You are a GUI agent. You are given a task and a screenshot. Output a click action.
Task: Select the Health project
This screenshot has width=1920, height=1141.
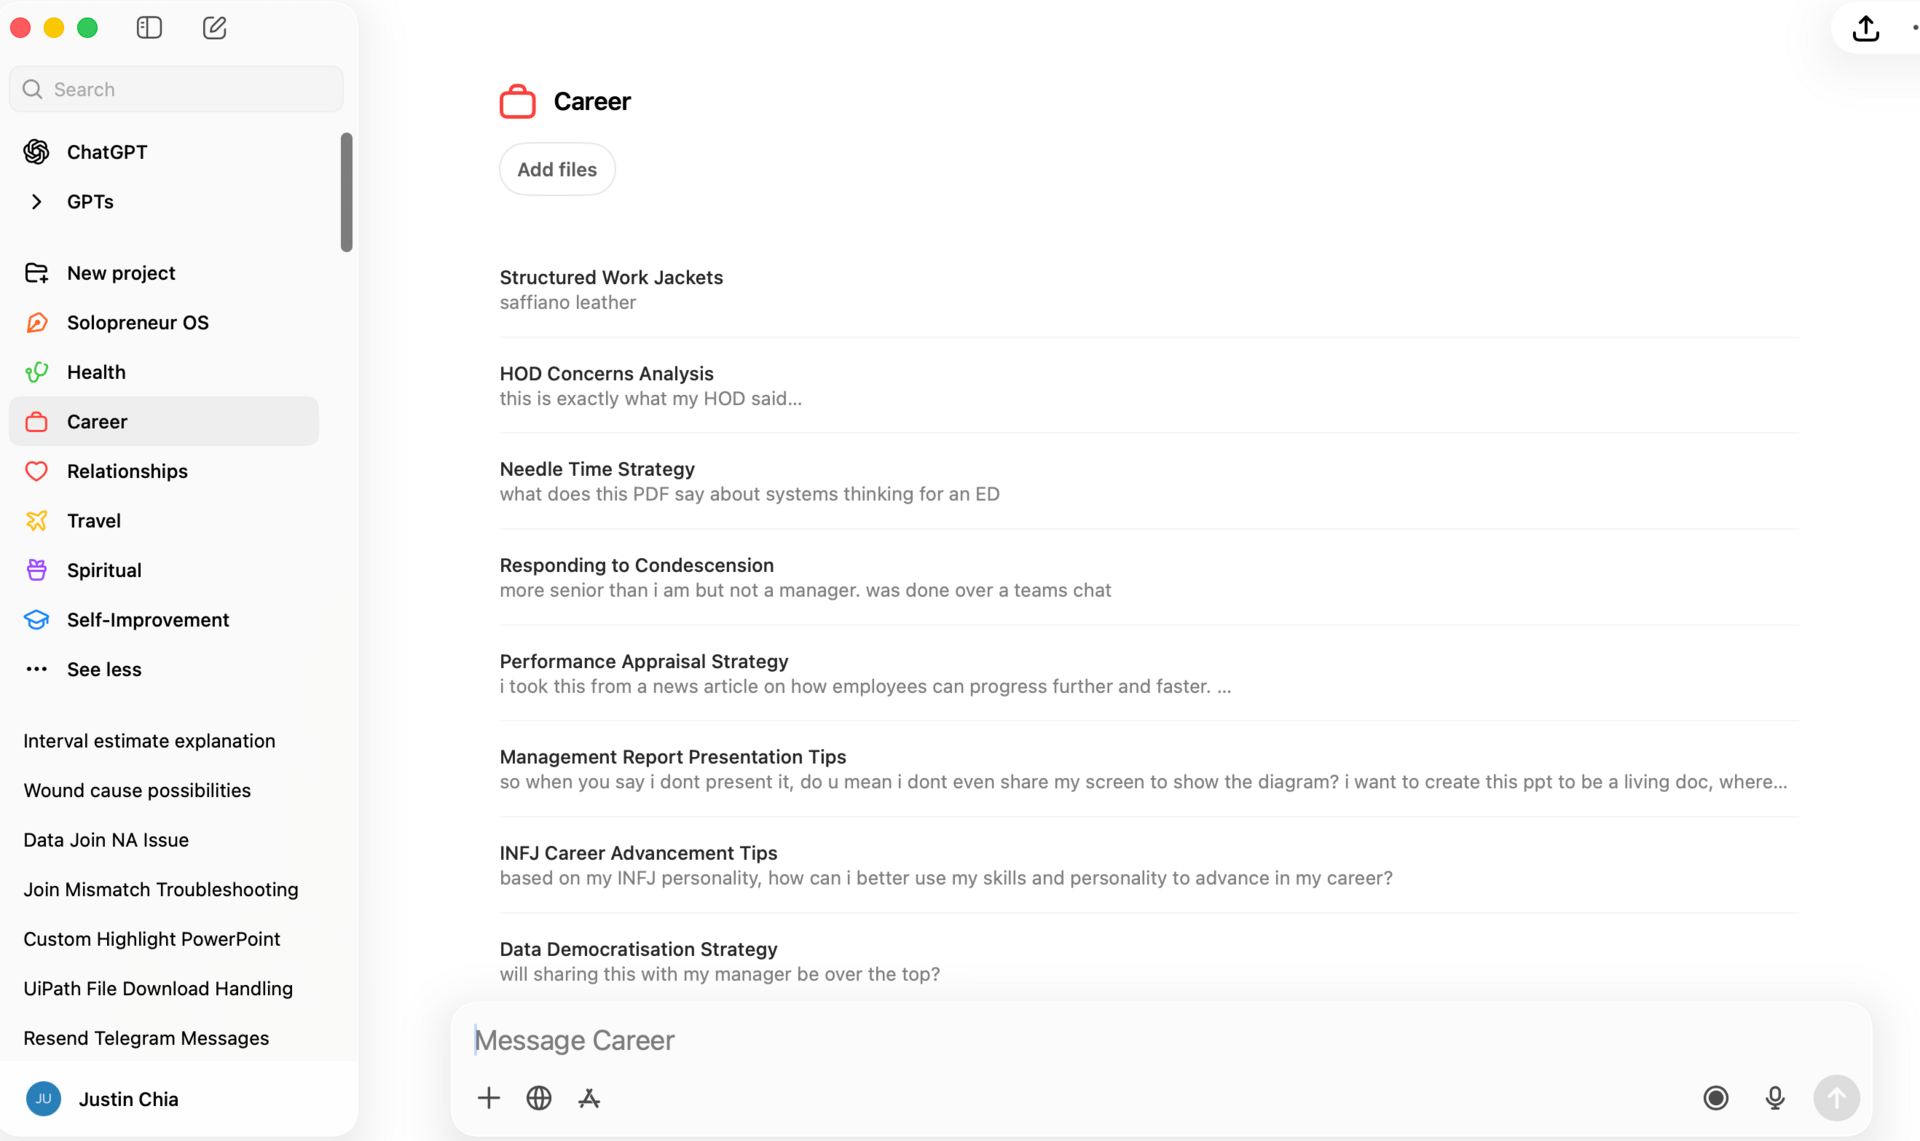96,372
